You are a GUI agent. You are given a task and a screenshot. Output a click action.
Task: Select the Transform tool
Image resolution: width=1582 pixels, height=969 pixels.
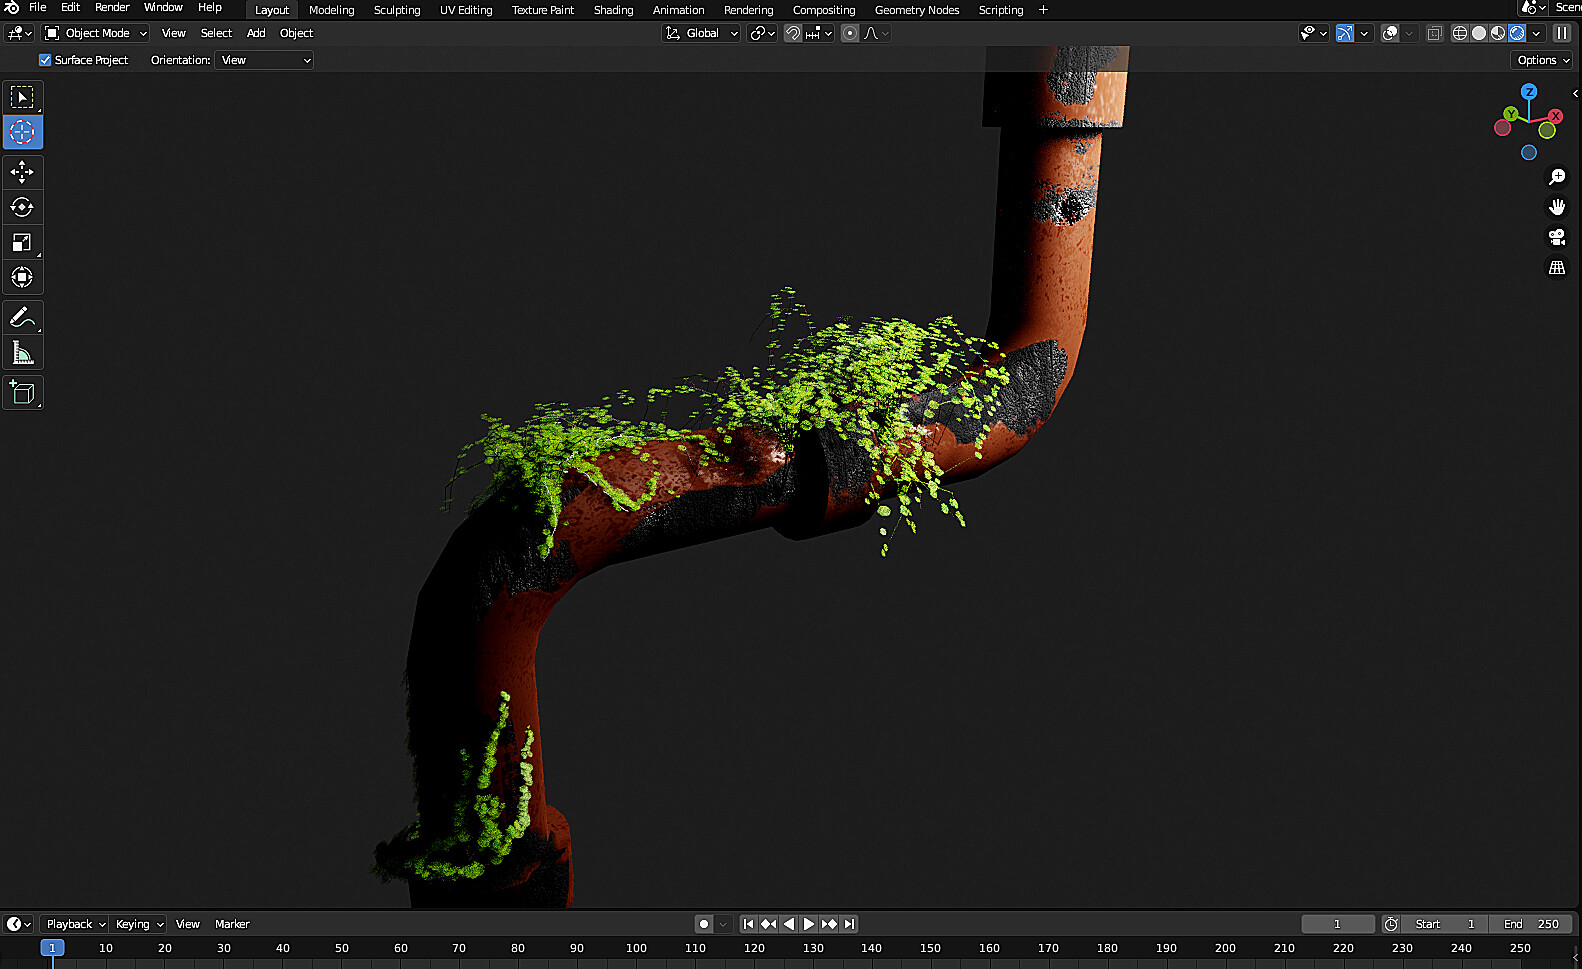pyautogui.click(x=22, y=277)
